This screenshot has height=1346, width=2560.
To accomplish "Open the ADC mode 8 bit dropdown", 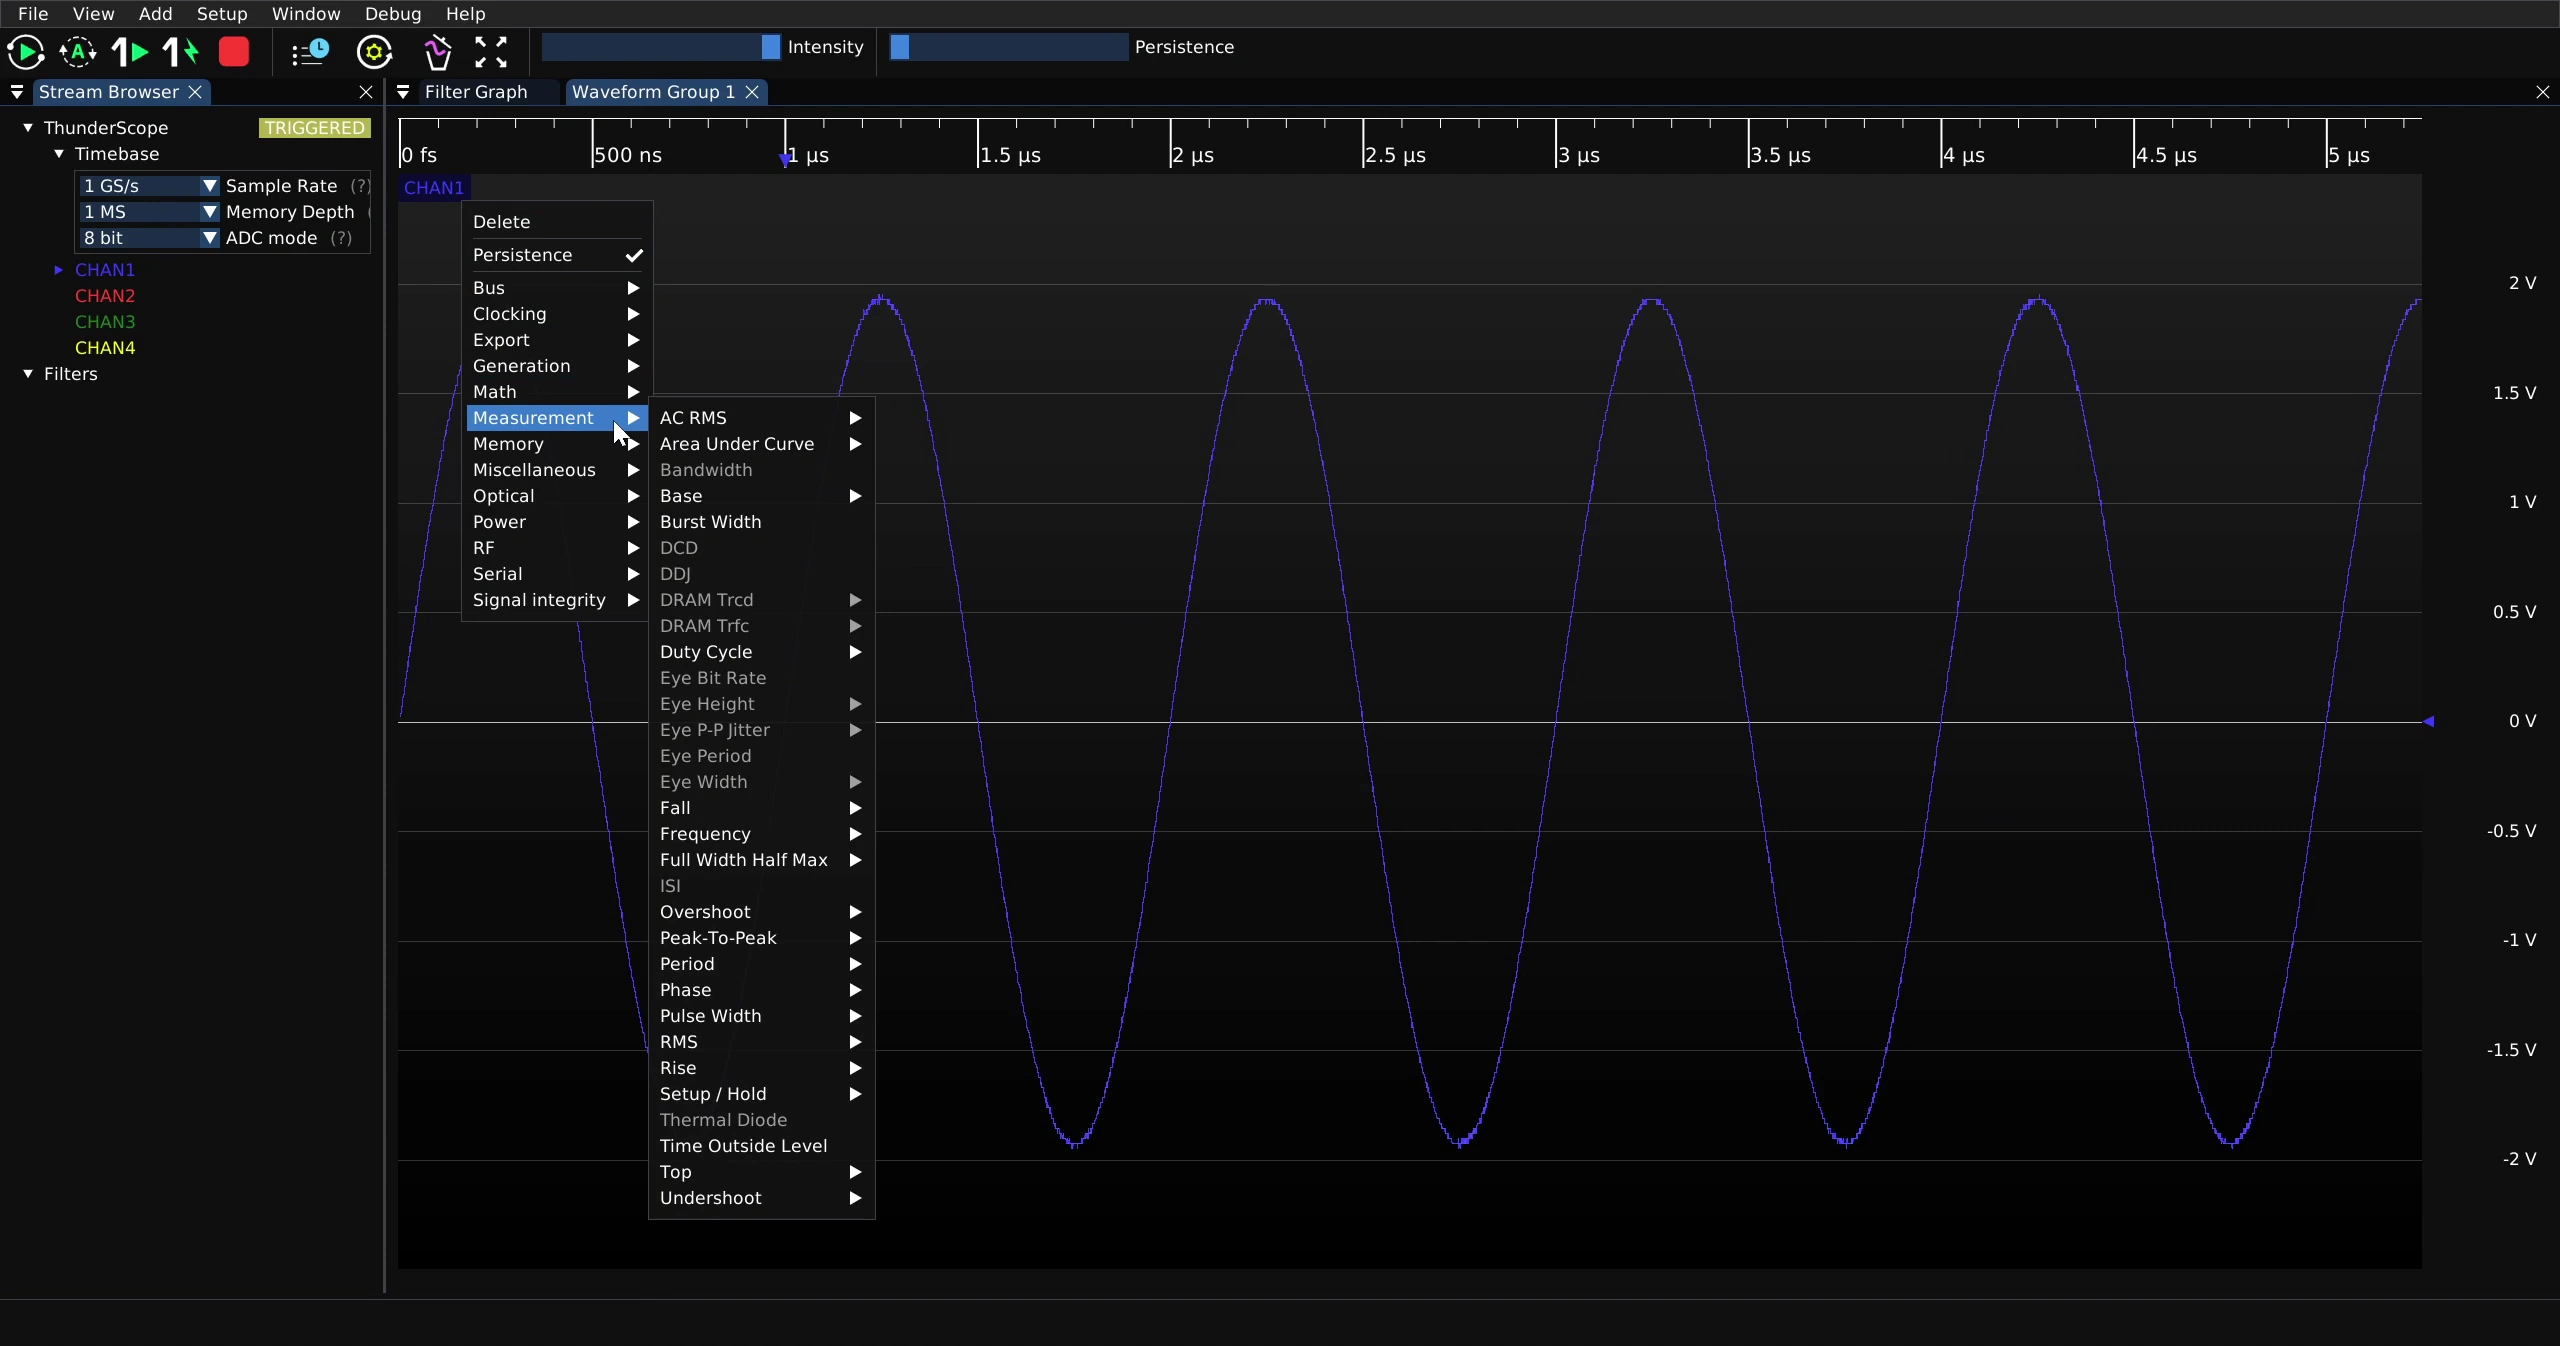I will (149, 238).
